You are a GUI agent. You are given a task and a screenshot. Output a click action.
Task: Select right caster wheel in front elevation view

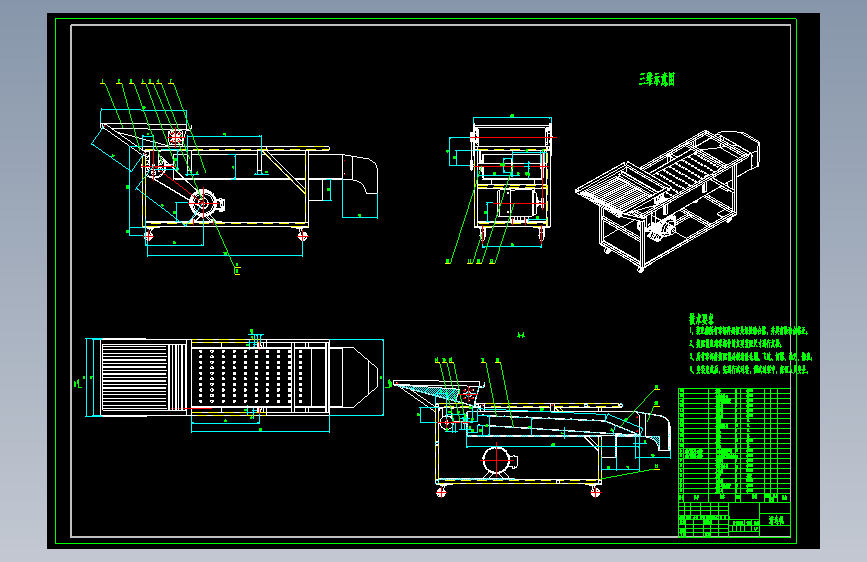(302, 236)
